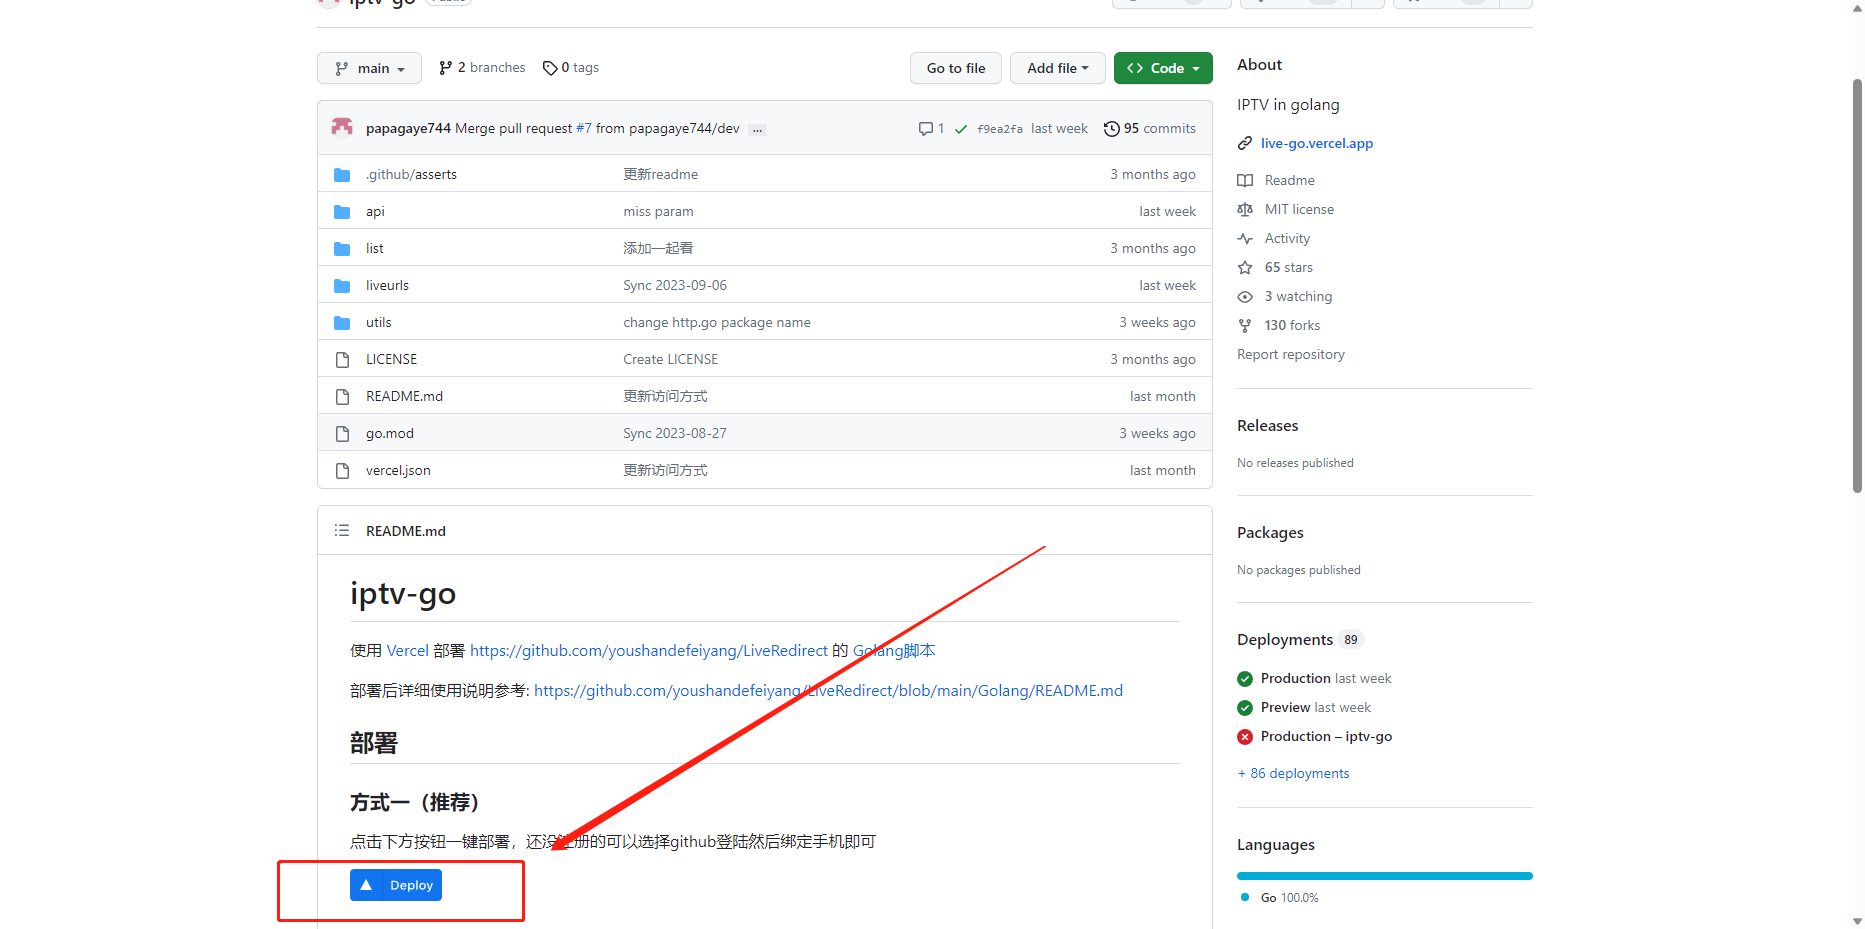Open Releases section heading
Screen dimensions: 1865x929
[1267, 425]
